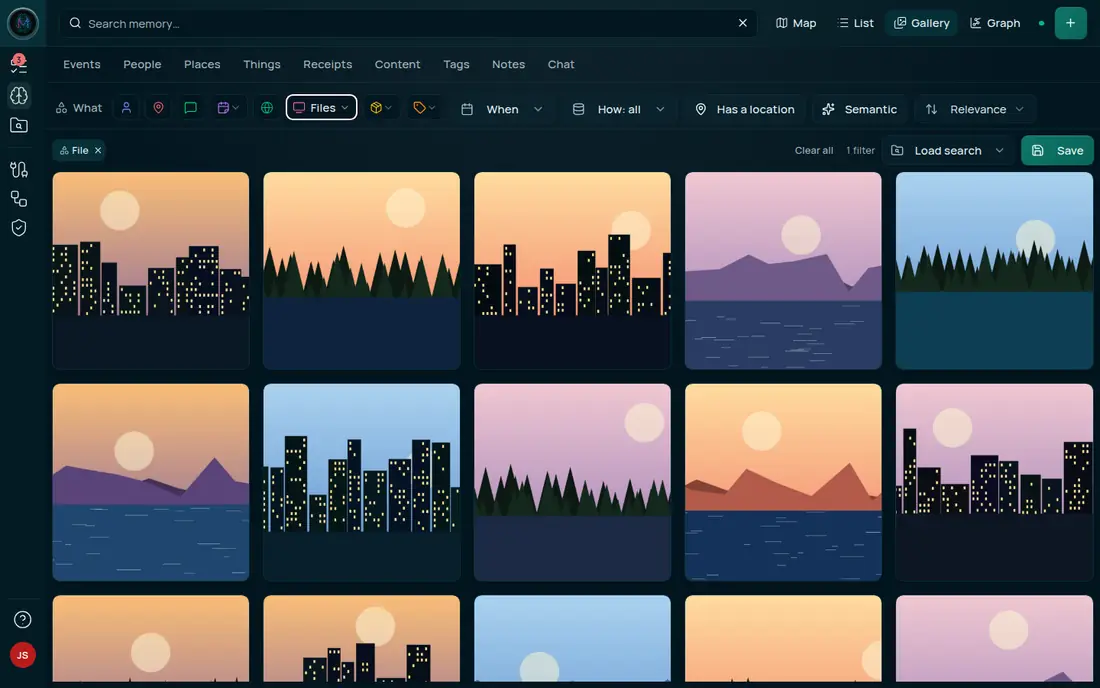Toggle Semantic search mode
This screenshot has height=688, width=1100.
tap(860, 109)
